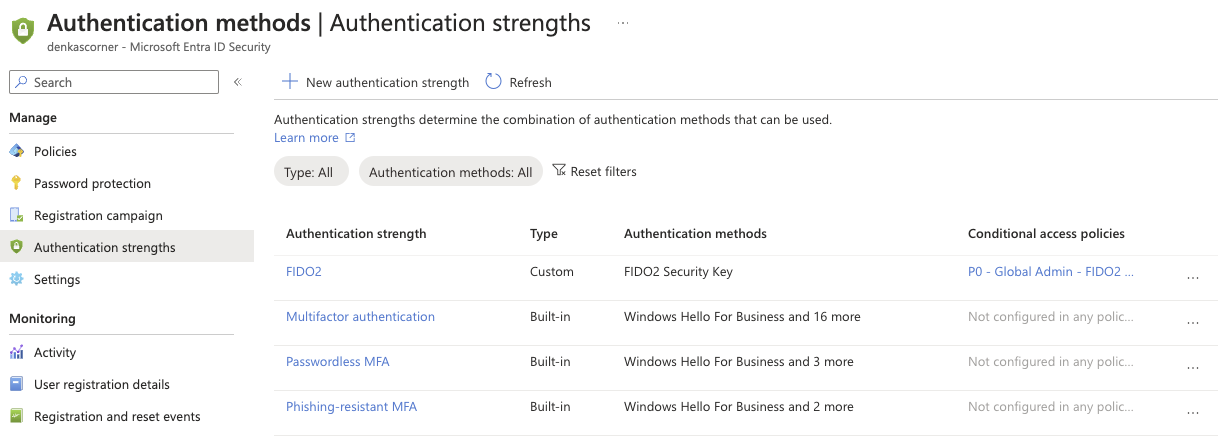Click Built-in type in Multifactor authentication row
The image size is (1218, 438).
pyautogui.click(x=550, y=317)
